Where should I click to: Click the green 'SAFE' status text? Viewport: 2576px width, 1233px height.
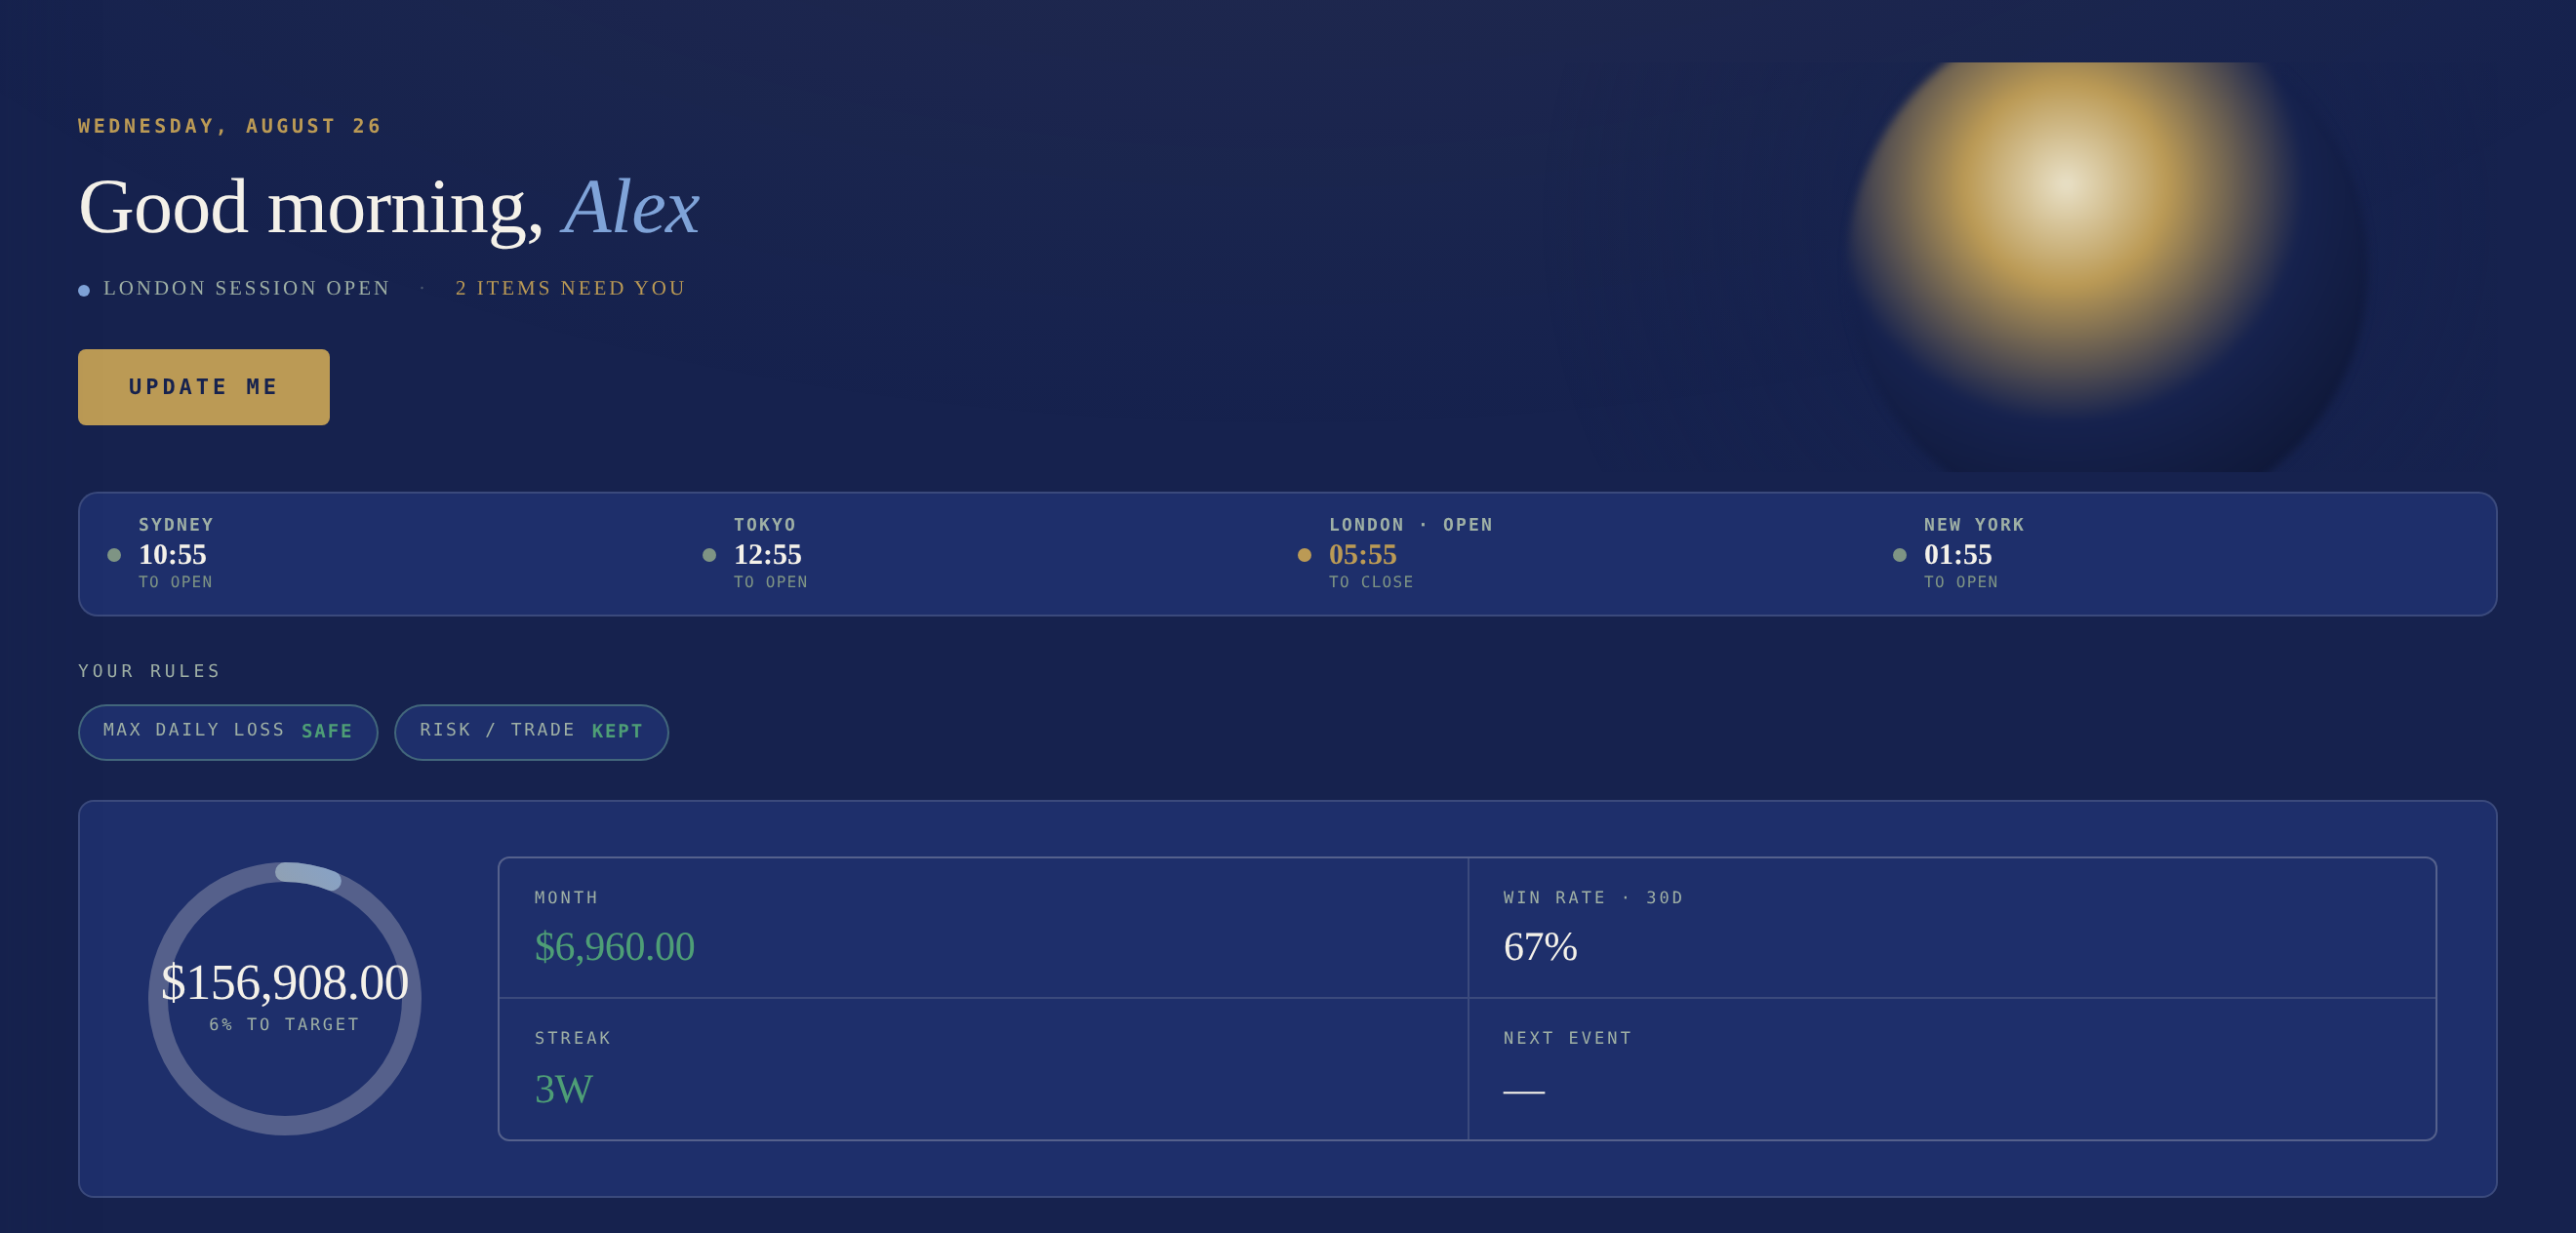point(327,731)
